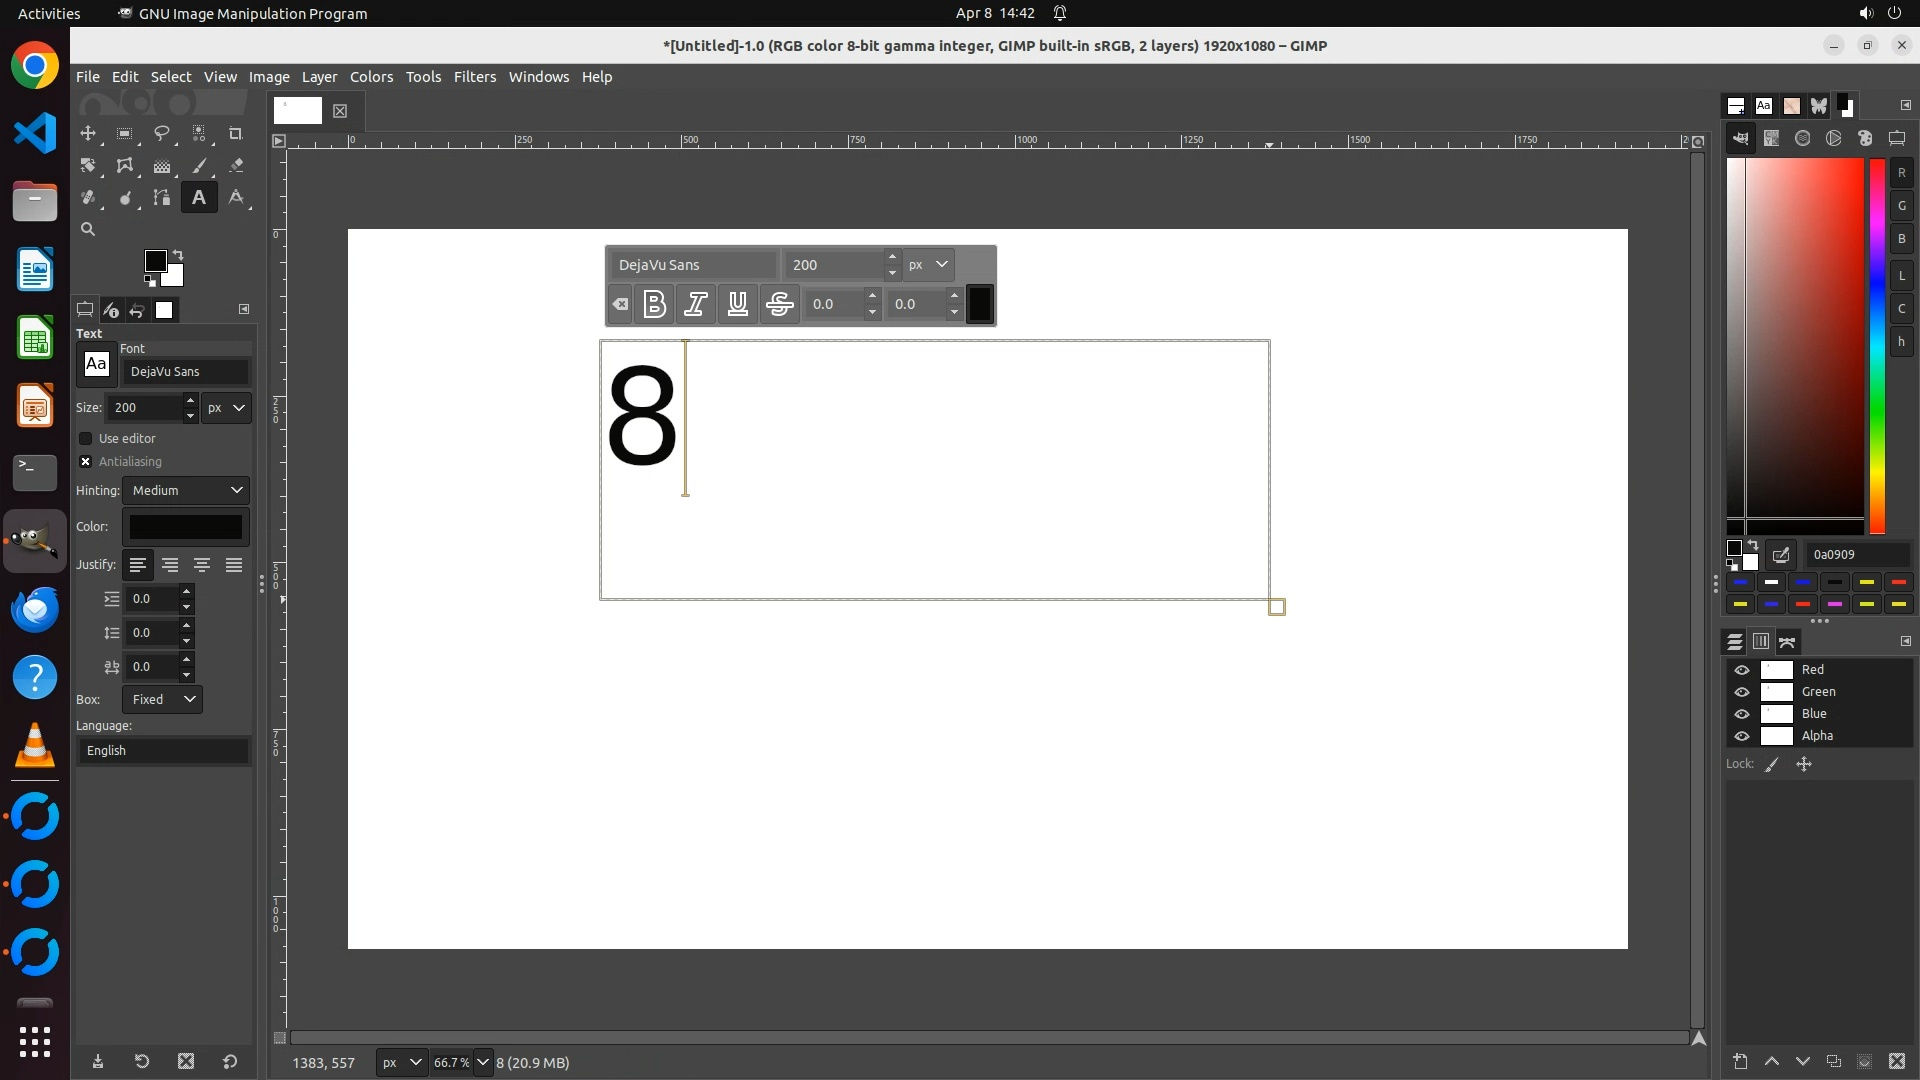This screenshot has height=1080, width=1920.
Task: Hide the Green channel visibility eye
Action: (1742, 692)
